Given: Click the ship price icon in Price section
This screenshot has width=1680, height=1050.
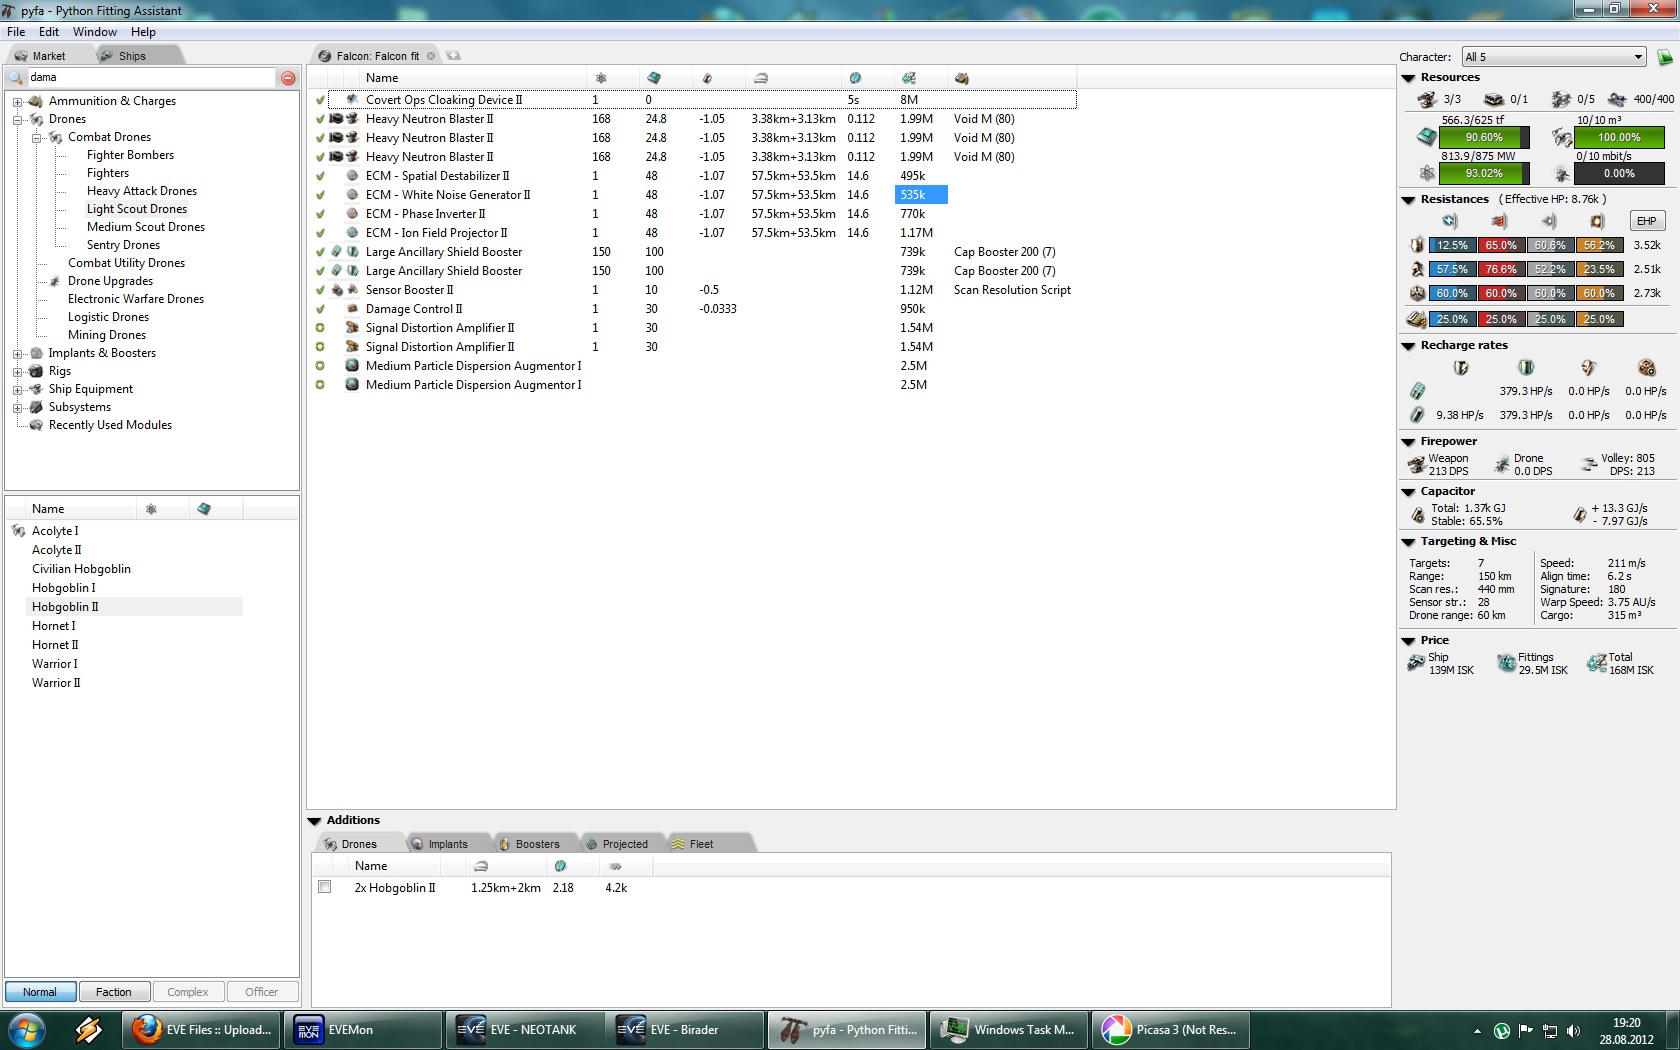Looking at the screenshot, I should [1416, 663].
